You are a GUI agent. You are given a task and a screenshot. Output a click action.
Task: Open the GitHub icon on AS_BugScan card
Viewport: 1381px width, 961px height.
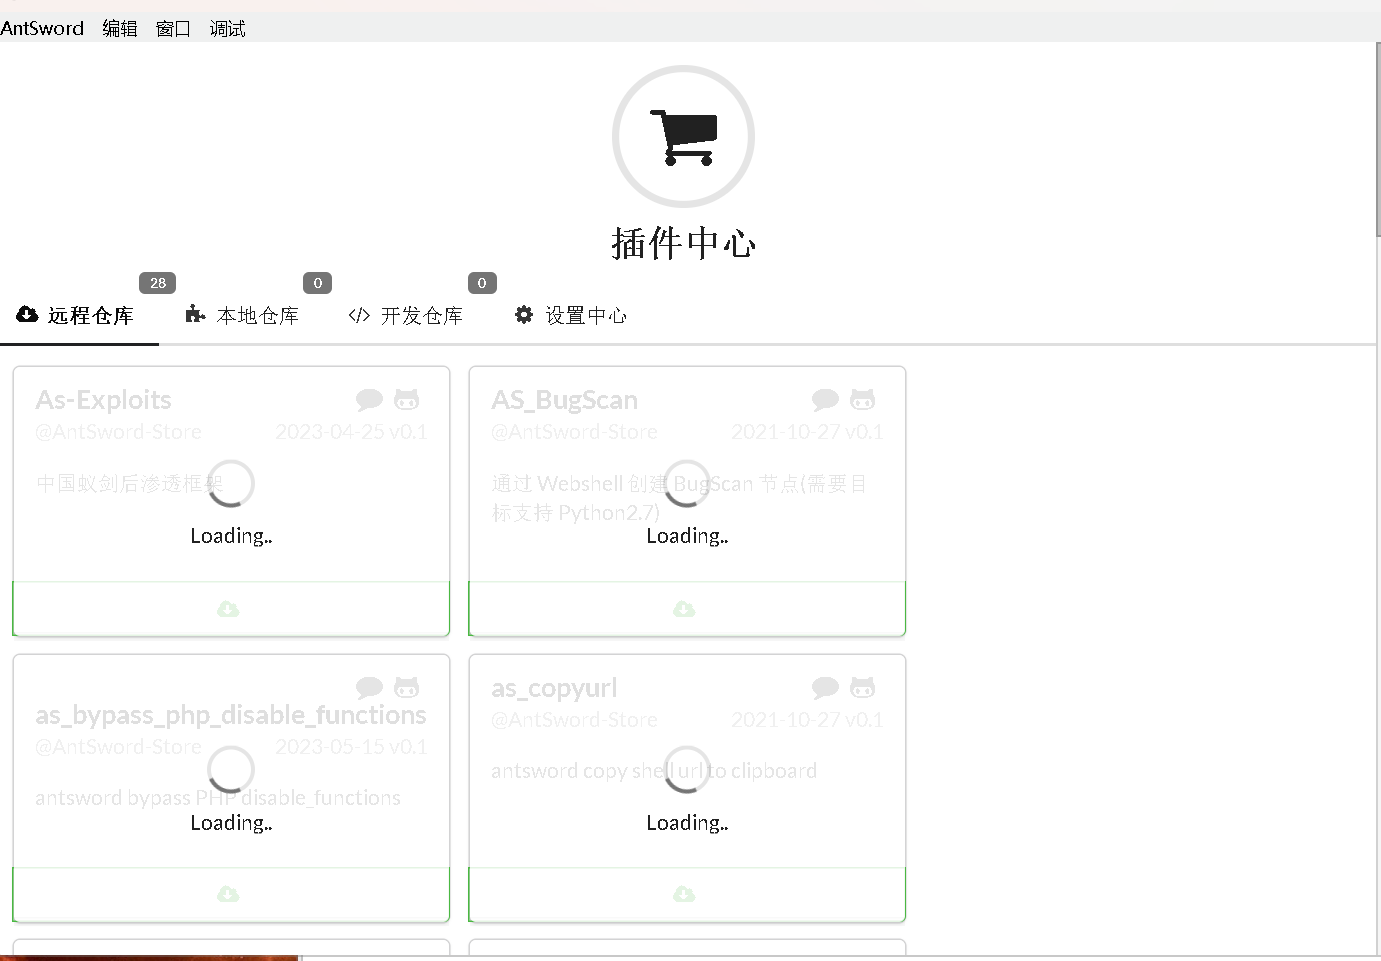(862, 399)
